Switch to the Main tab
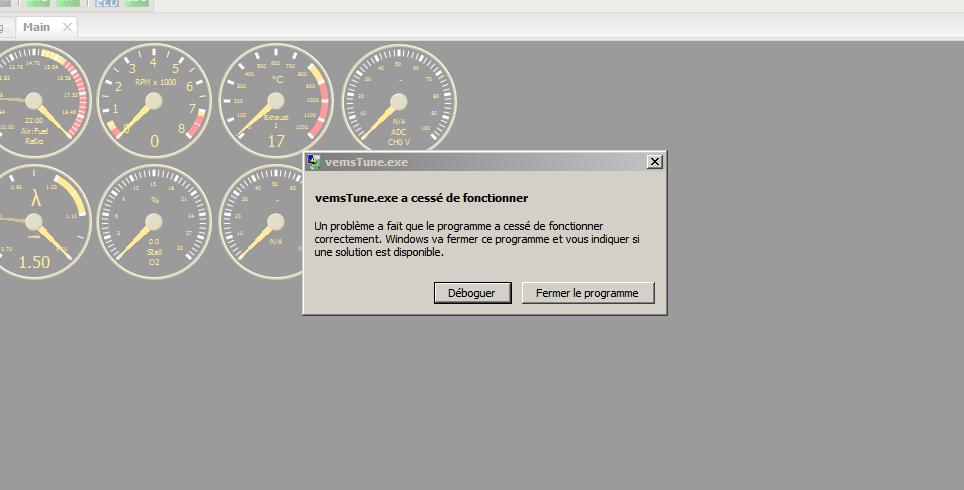964x490 pixels. coord(36,27)
